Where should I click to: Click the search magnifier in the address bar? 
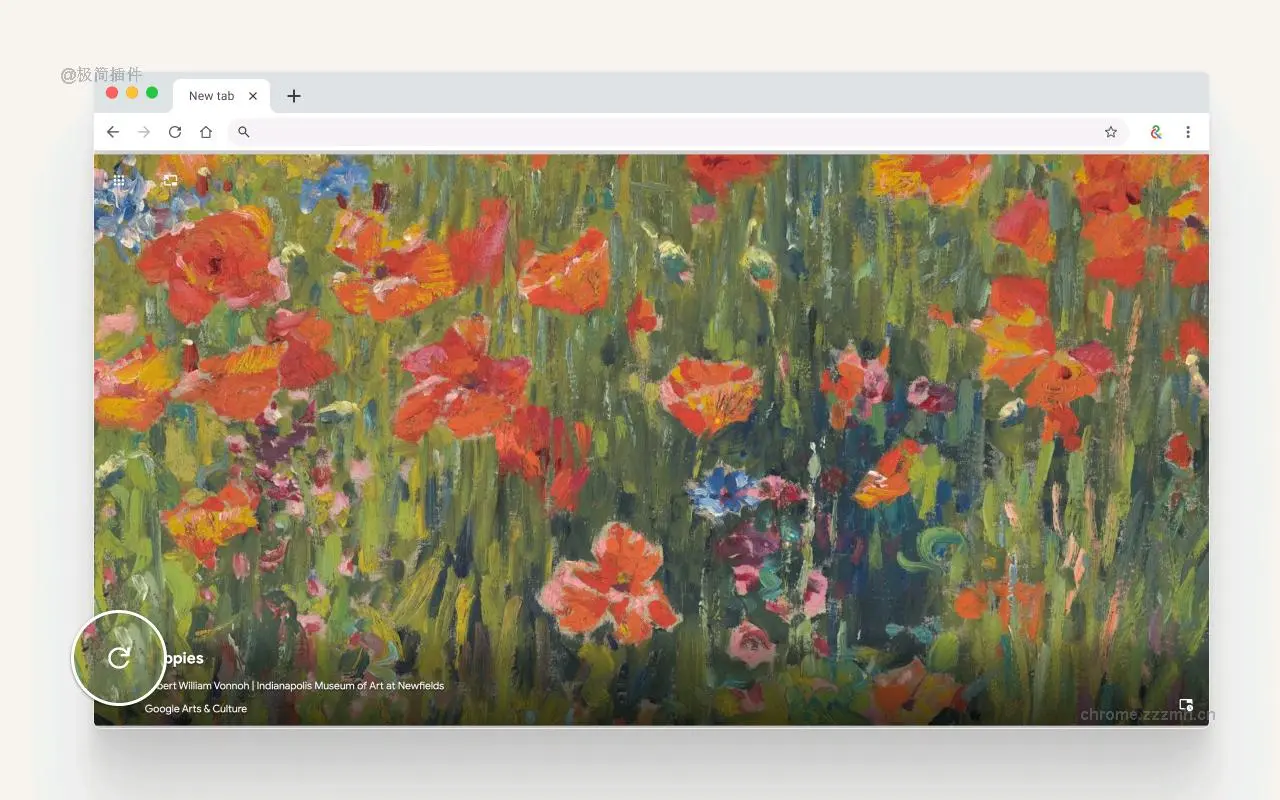point(243,131)
